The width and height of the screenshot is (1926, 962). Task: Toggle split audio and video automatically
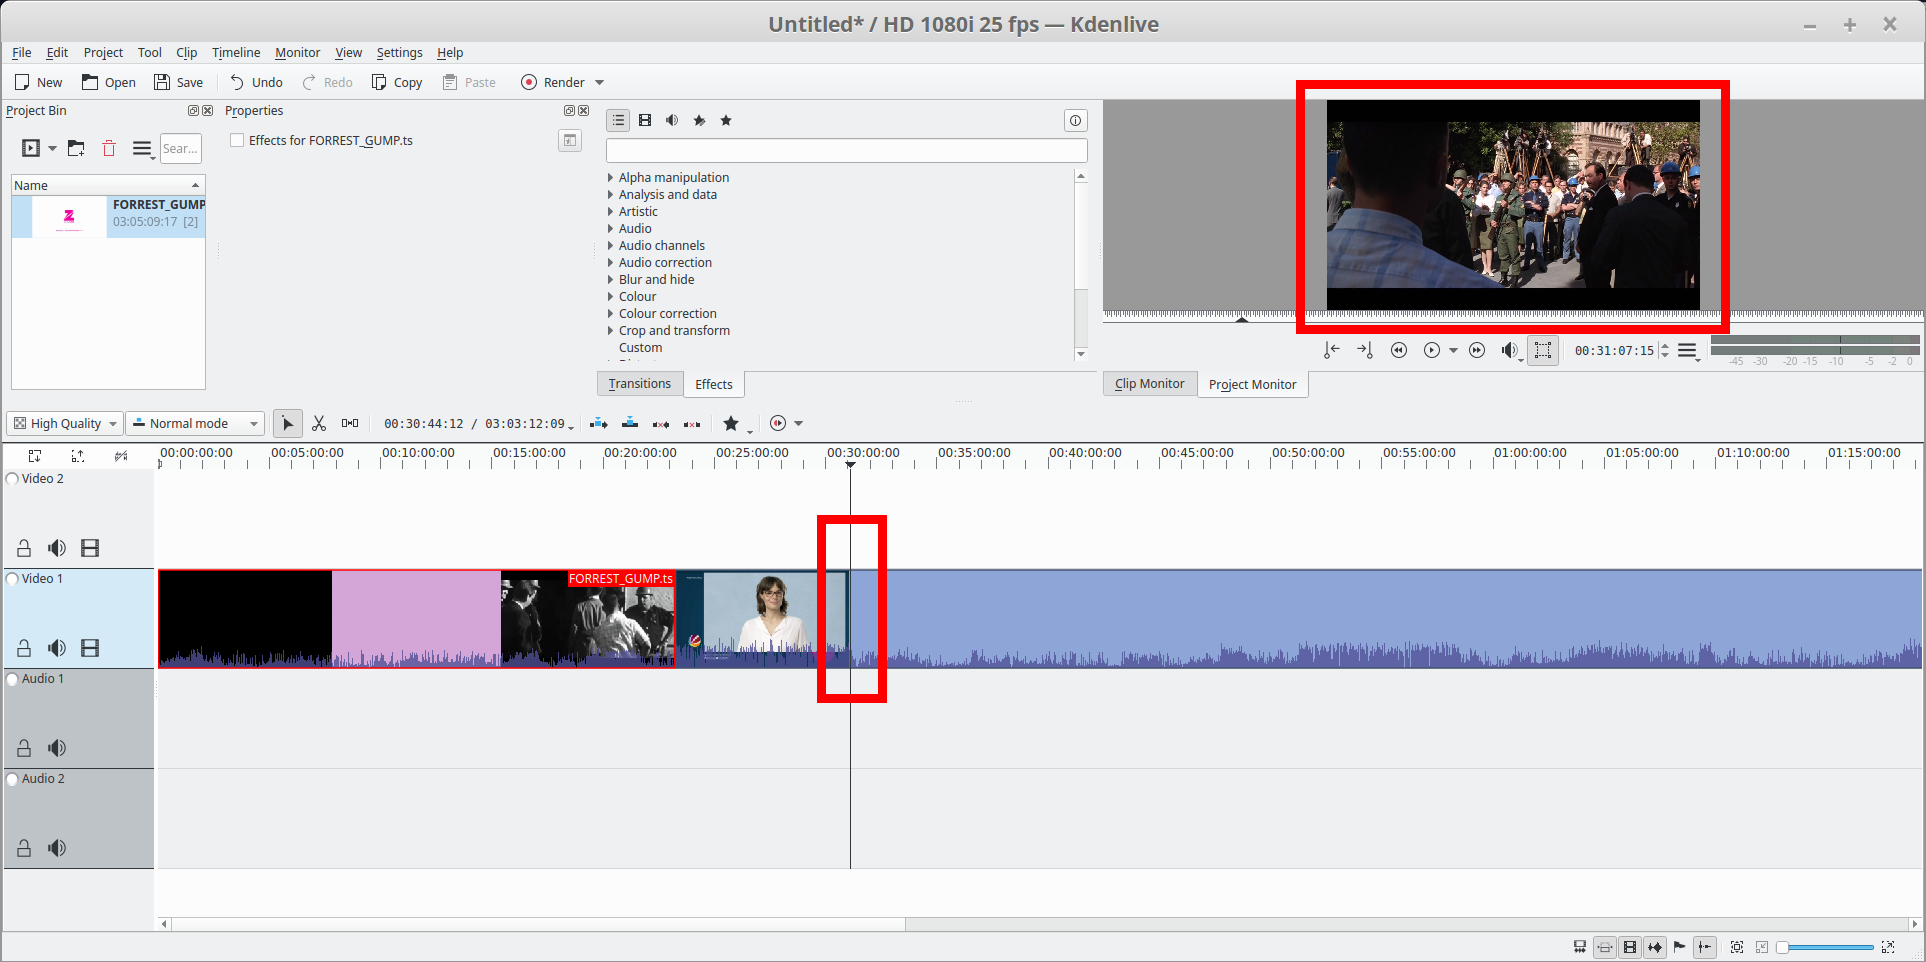pos(1579,947)
